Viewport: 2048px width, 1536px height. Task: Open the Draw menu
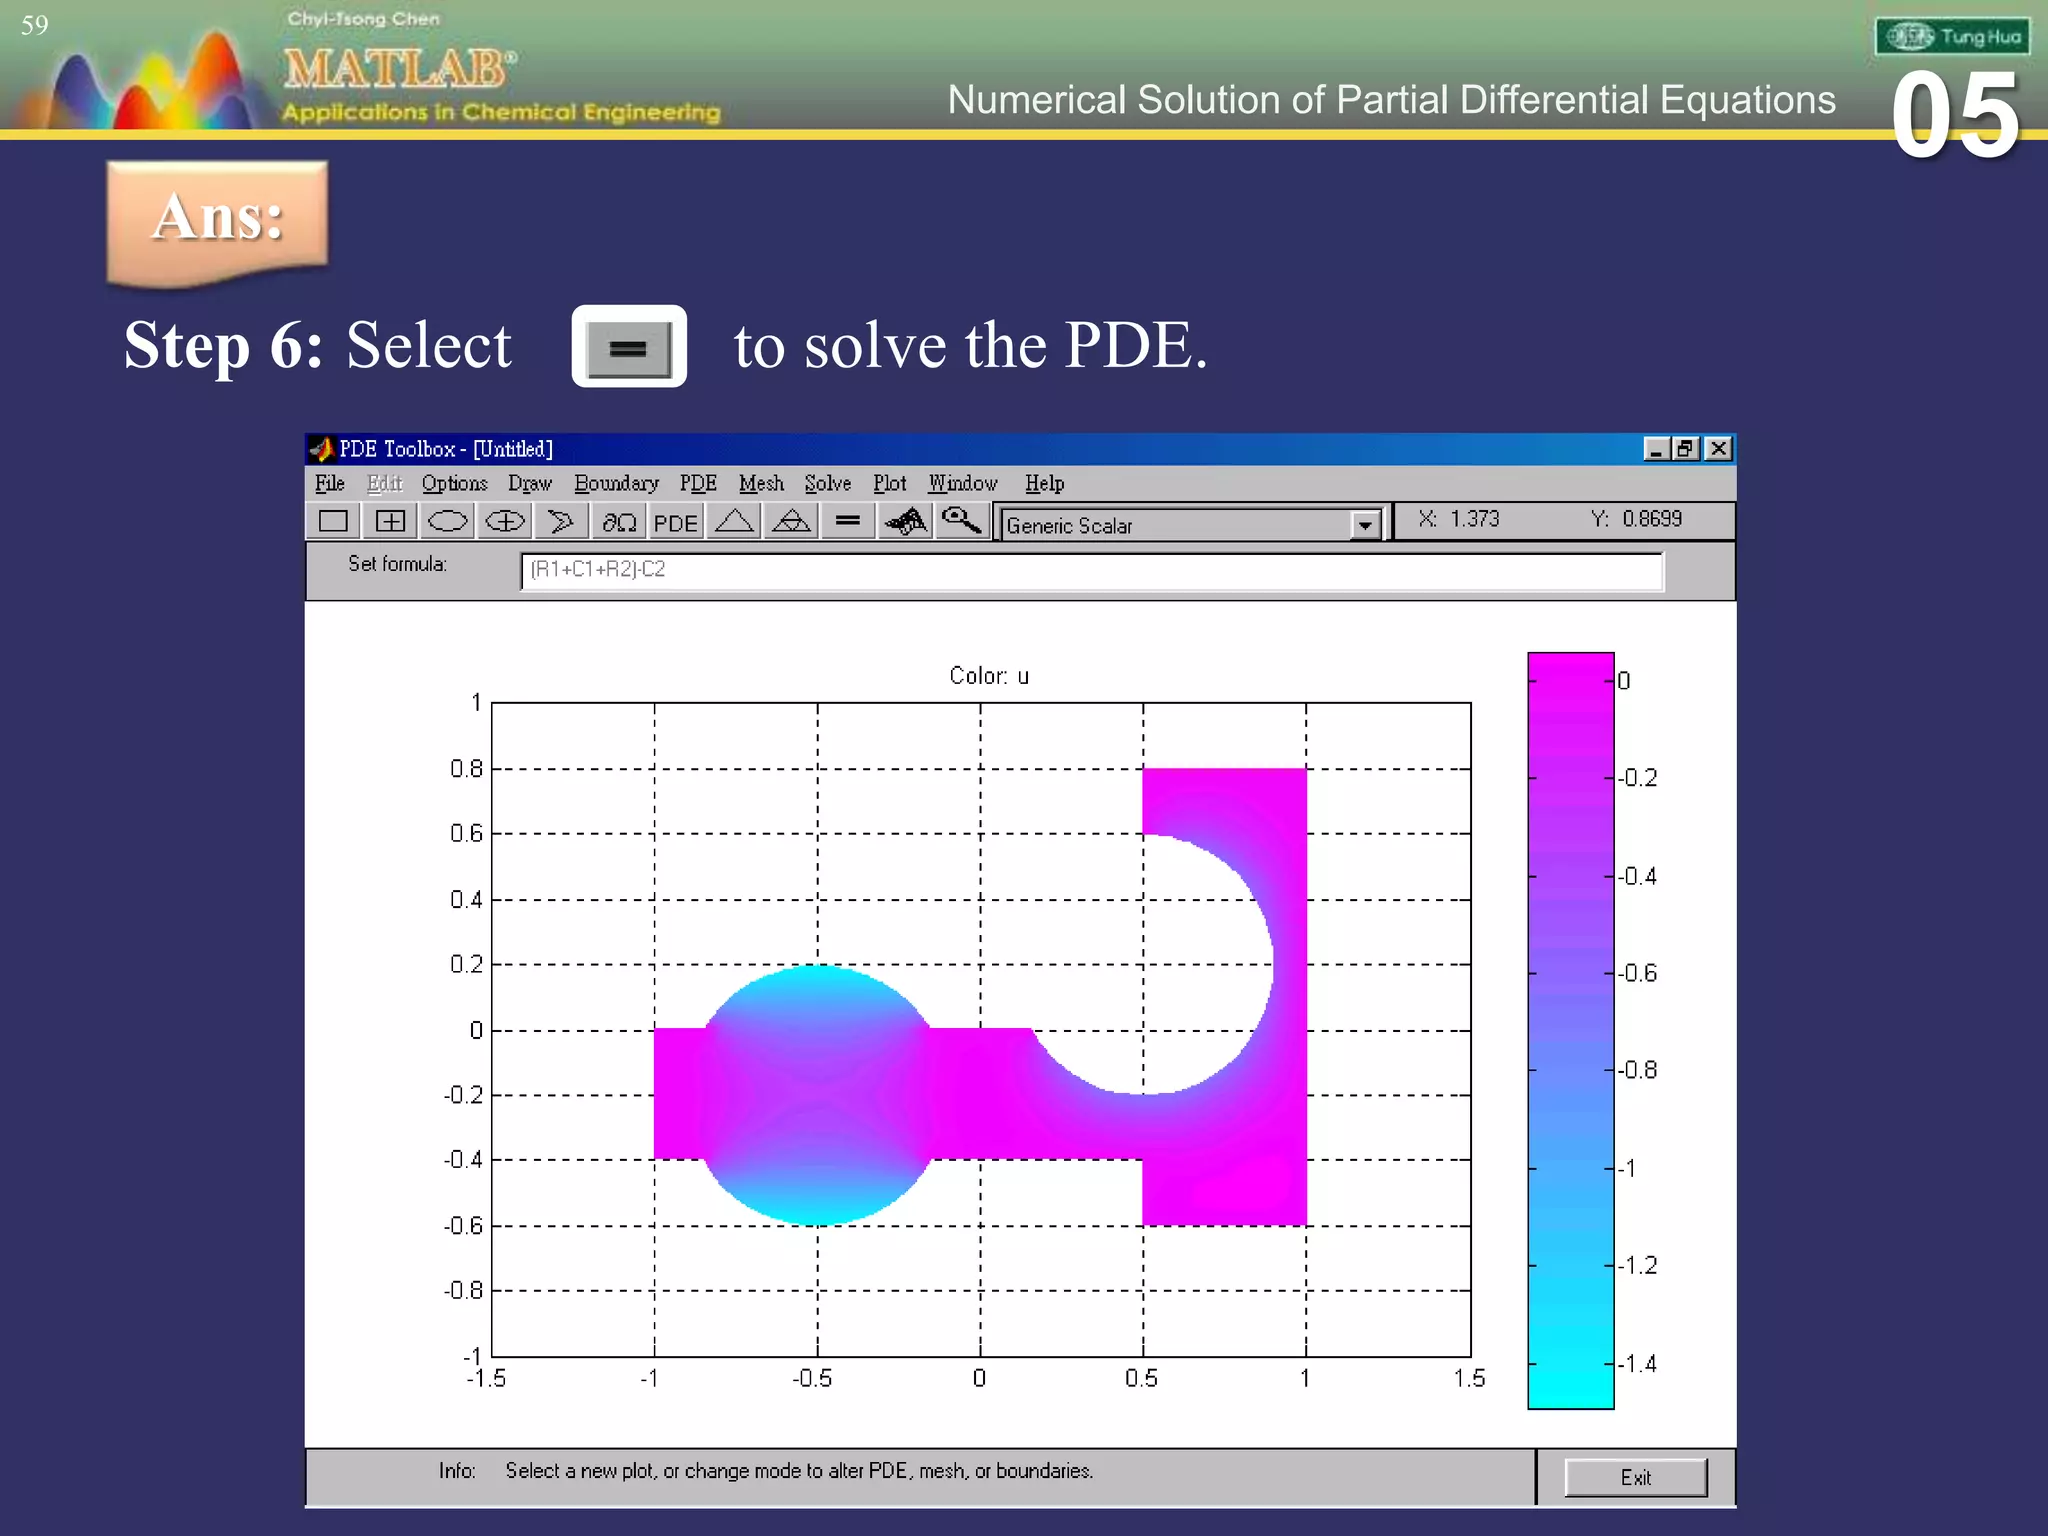530,484
